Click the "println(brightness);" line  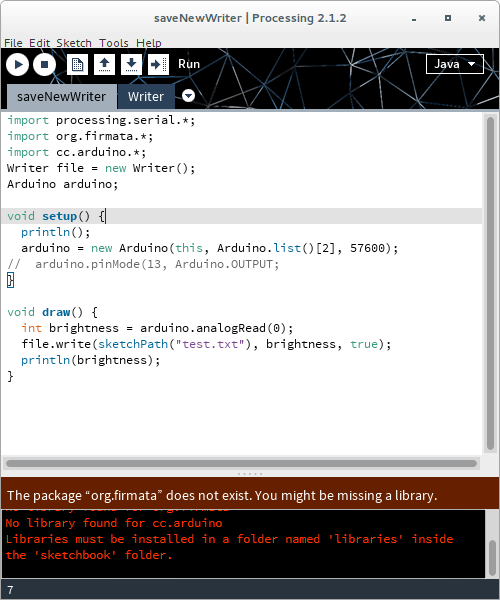[91, 360]
